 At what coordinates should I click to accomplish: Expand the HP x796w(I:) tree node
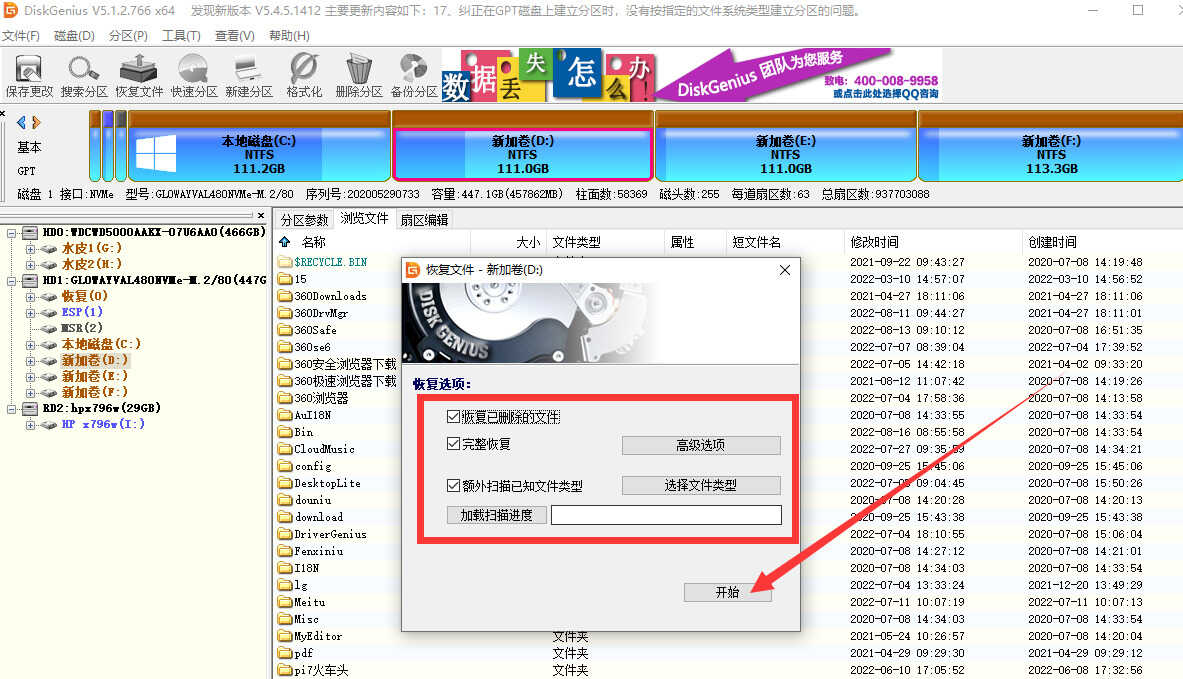point(30,425)
